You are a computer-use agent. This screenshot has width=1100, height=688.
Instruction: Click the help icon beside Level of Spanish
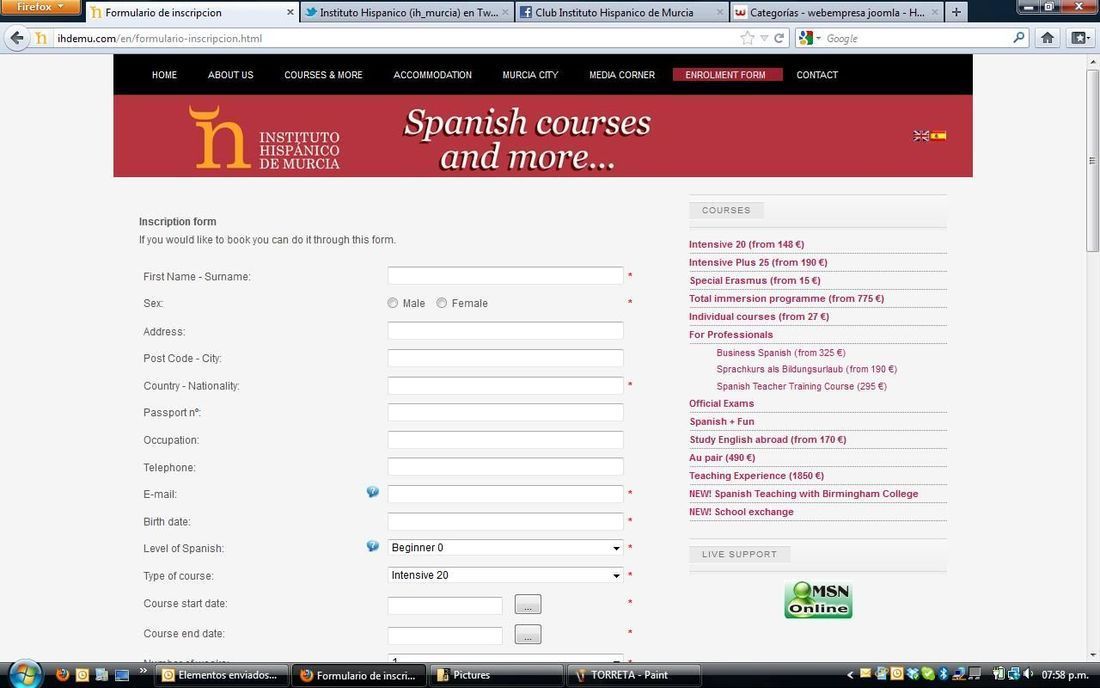[373, 546]
